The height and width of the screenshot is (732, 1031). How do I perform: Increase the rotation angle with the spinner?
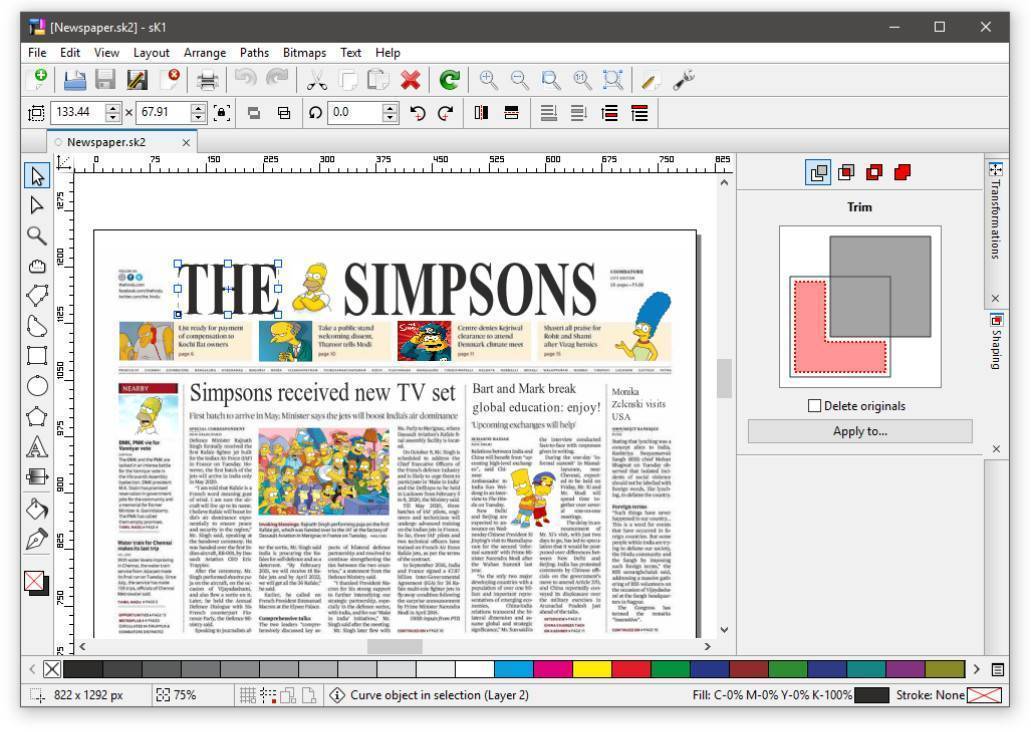pyautogui.click(x=391, y=108)
